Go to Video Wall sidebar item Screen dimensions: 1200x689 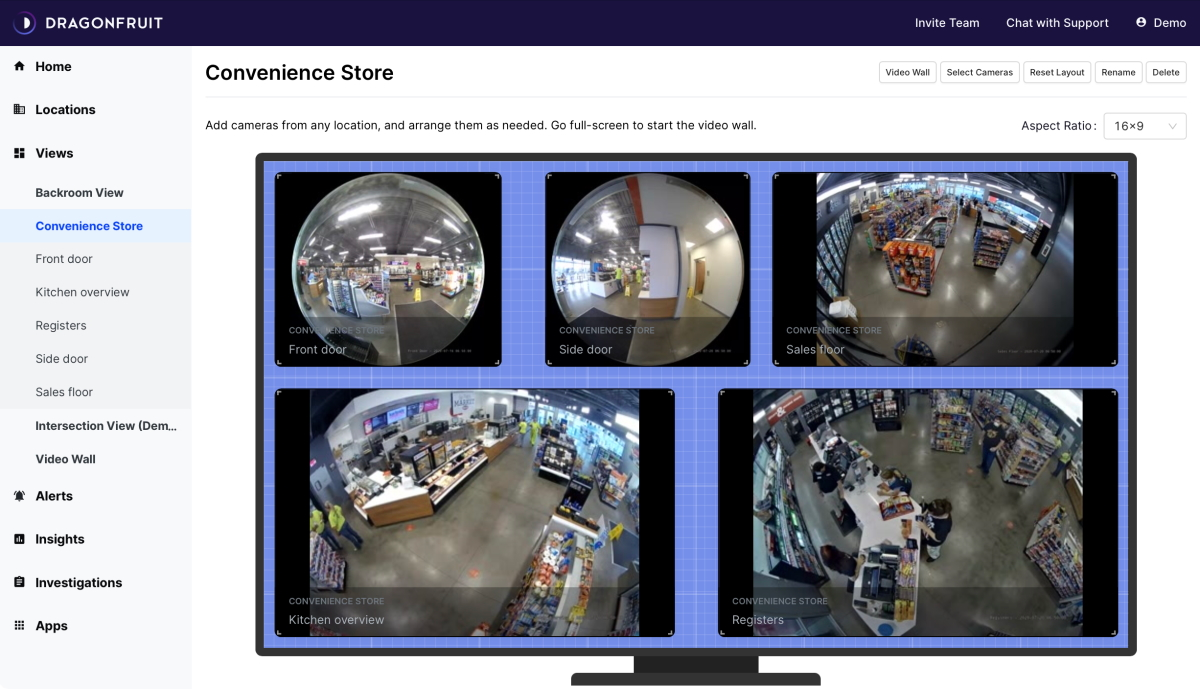pyautogui.click(x=65, y=459)
